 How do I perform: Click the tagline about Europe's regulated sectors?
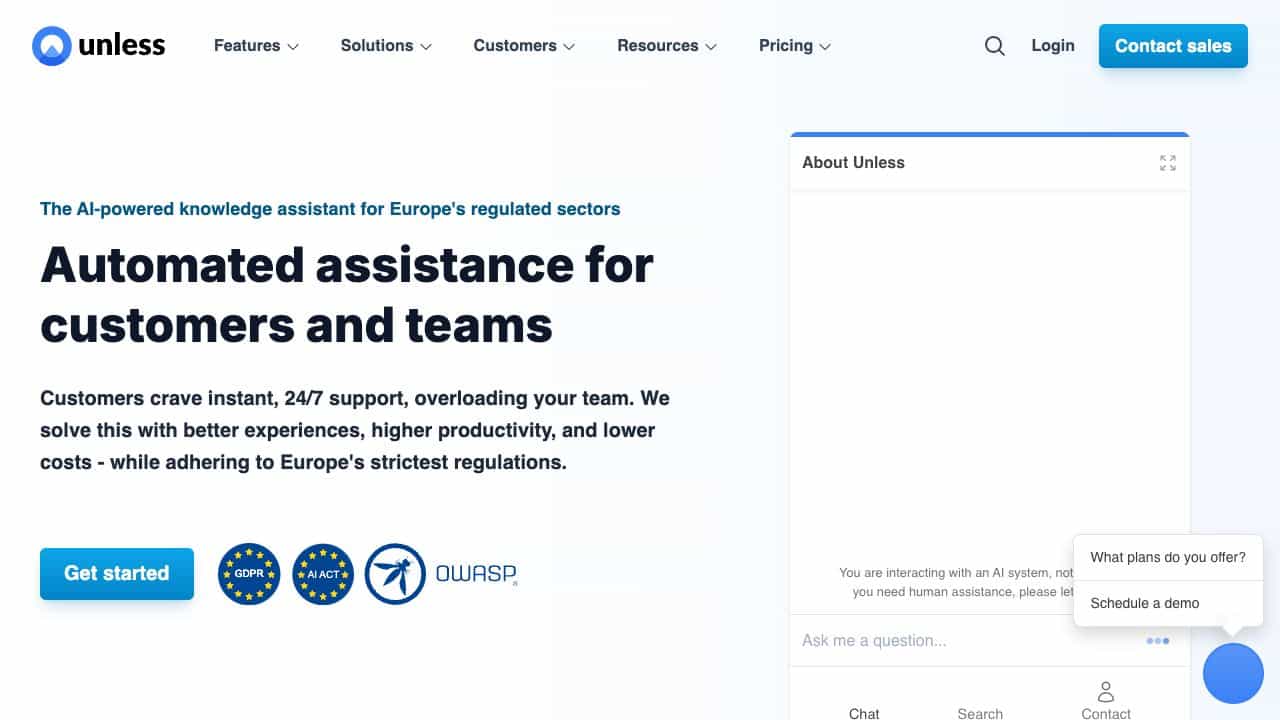(x=330, y=209)
